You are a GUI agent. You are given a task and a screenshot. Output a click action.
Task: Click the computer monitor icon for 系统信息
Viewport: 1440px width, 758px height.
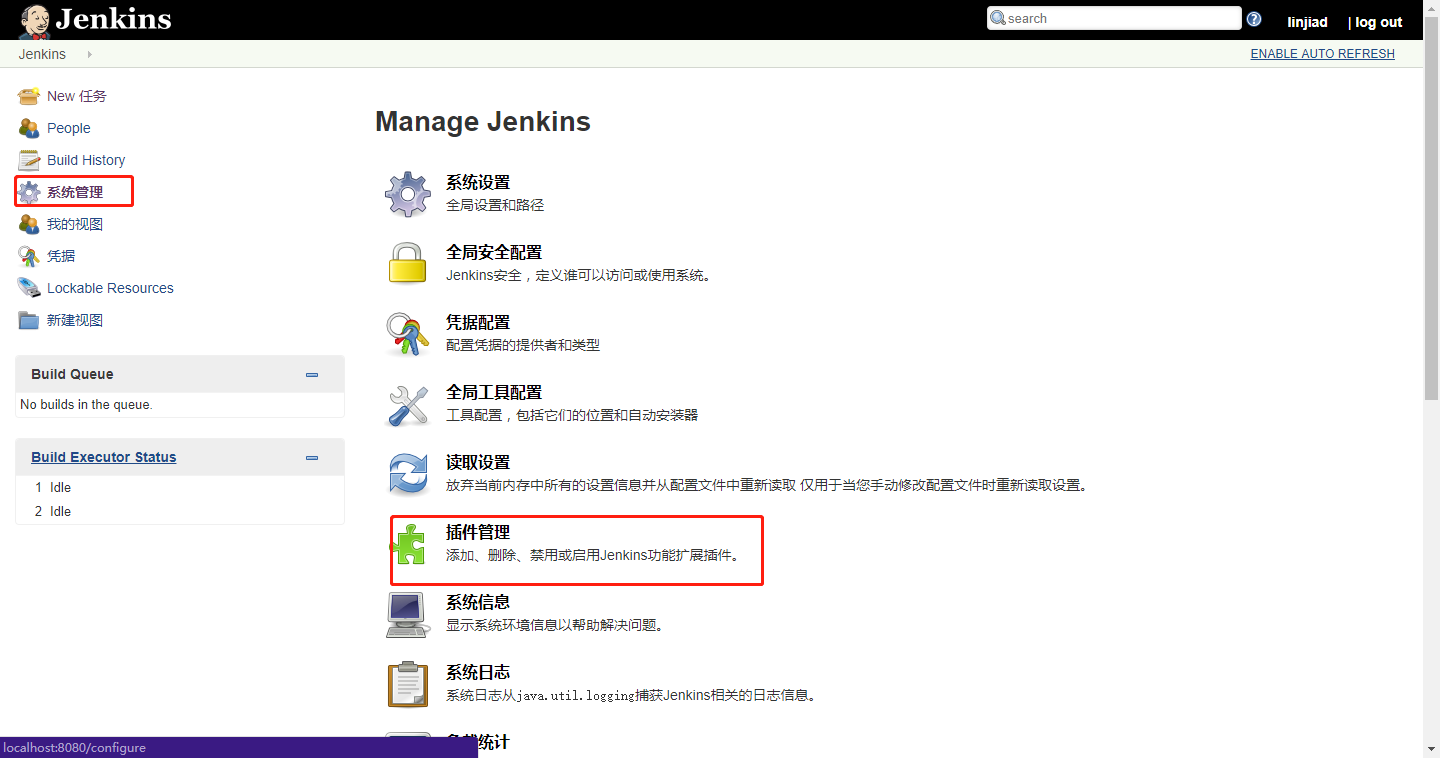coord(408,614)
